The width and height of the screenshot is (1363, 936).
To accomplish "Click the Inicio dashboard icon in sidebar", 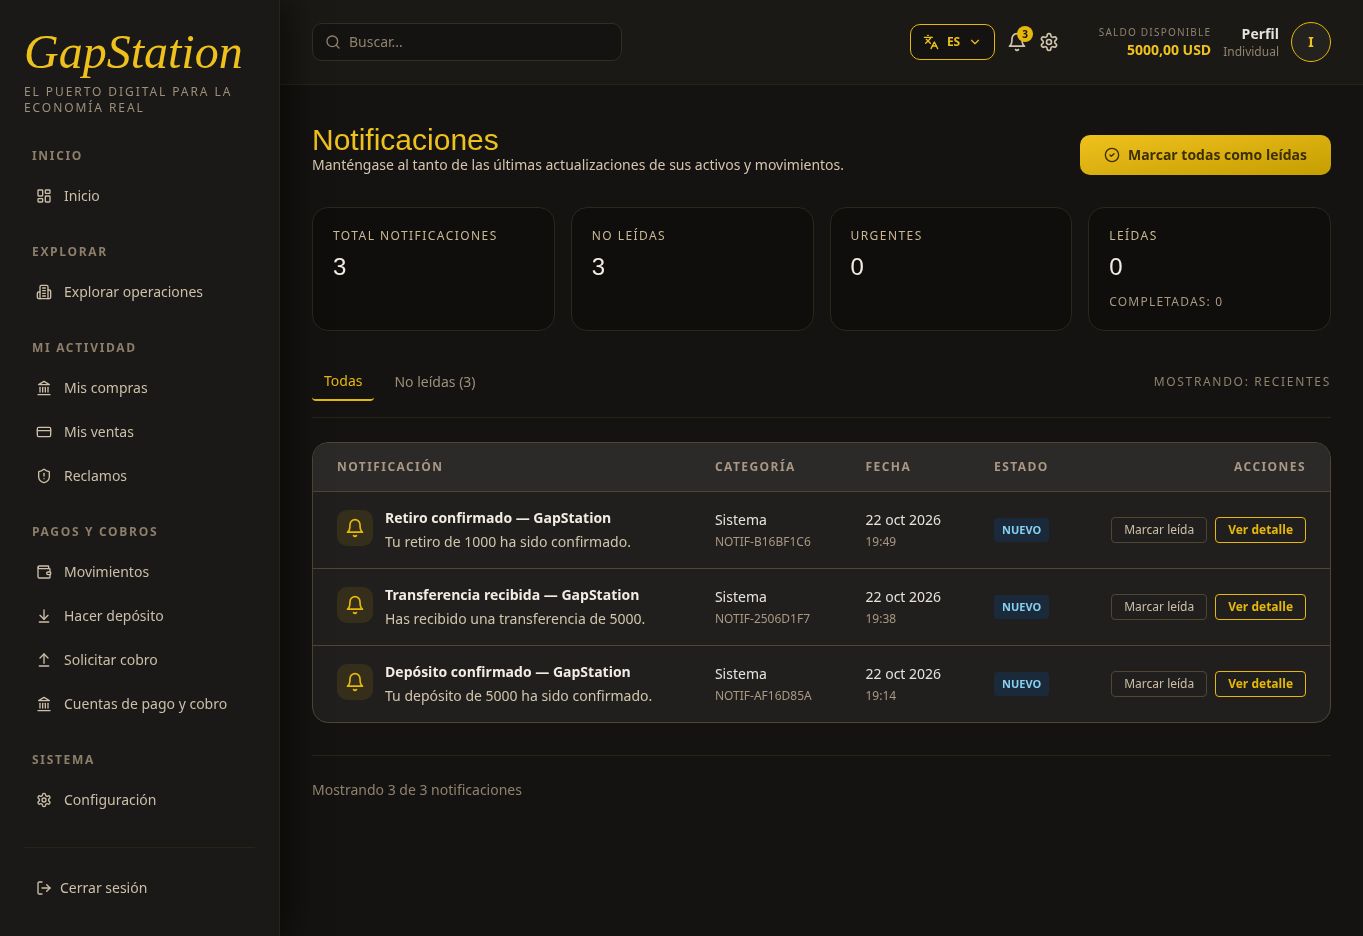I will tap(44, 196).
